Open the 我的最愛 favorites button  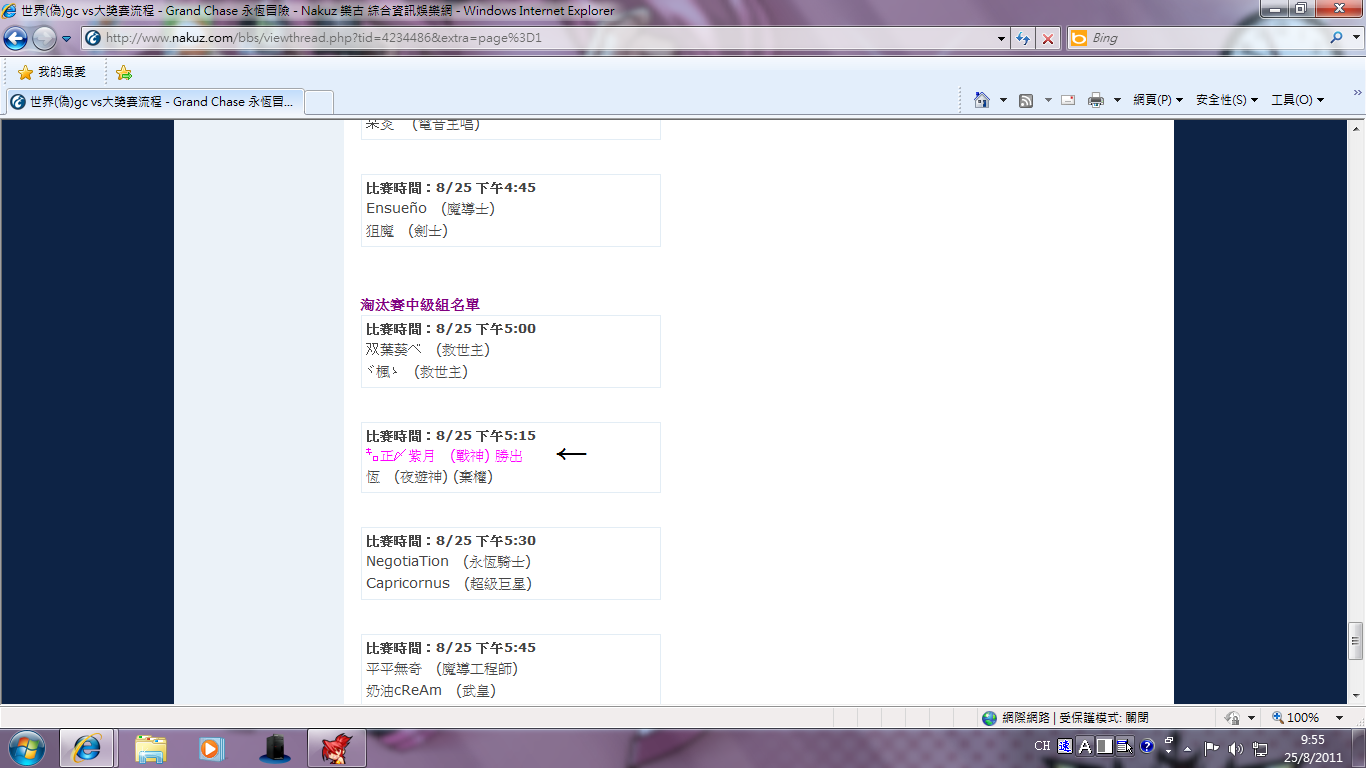point(52,72)
